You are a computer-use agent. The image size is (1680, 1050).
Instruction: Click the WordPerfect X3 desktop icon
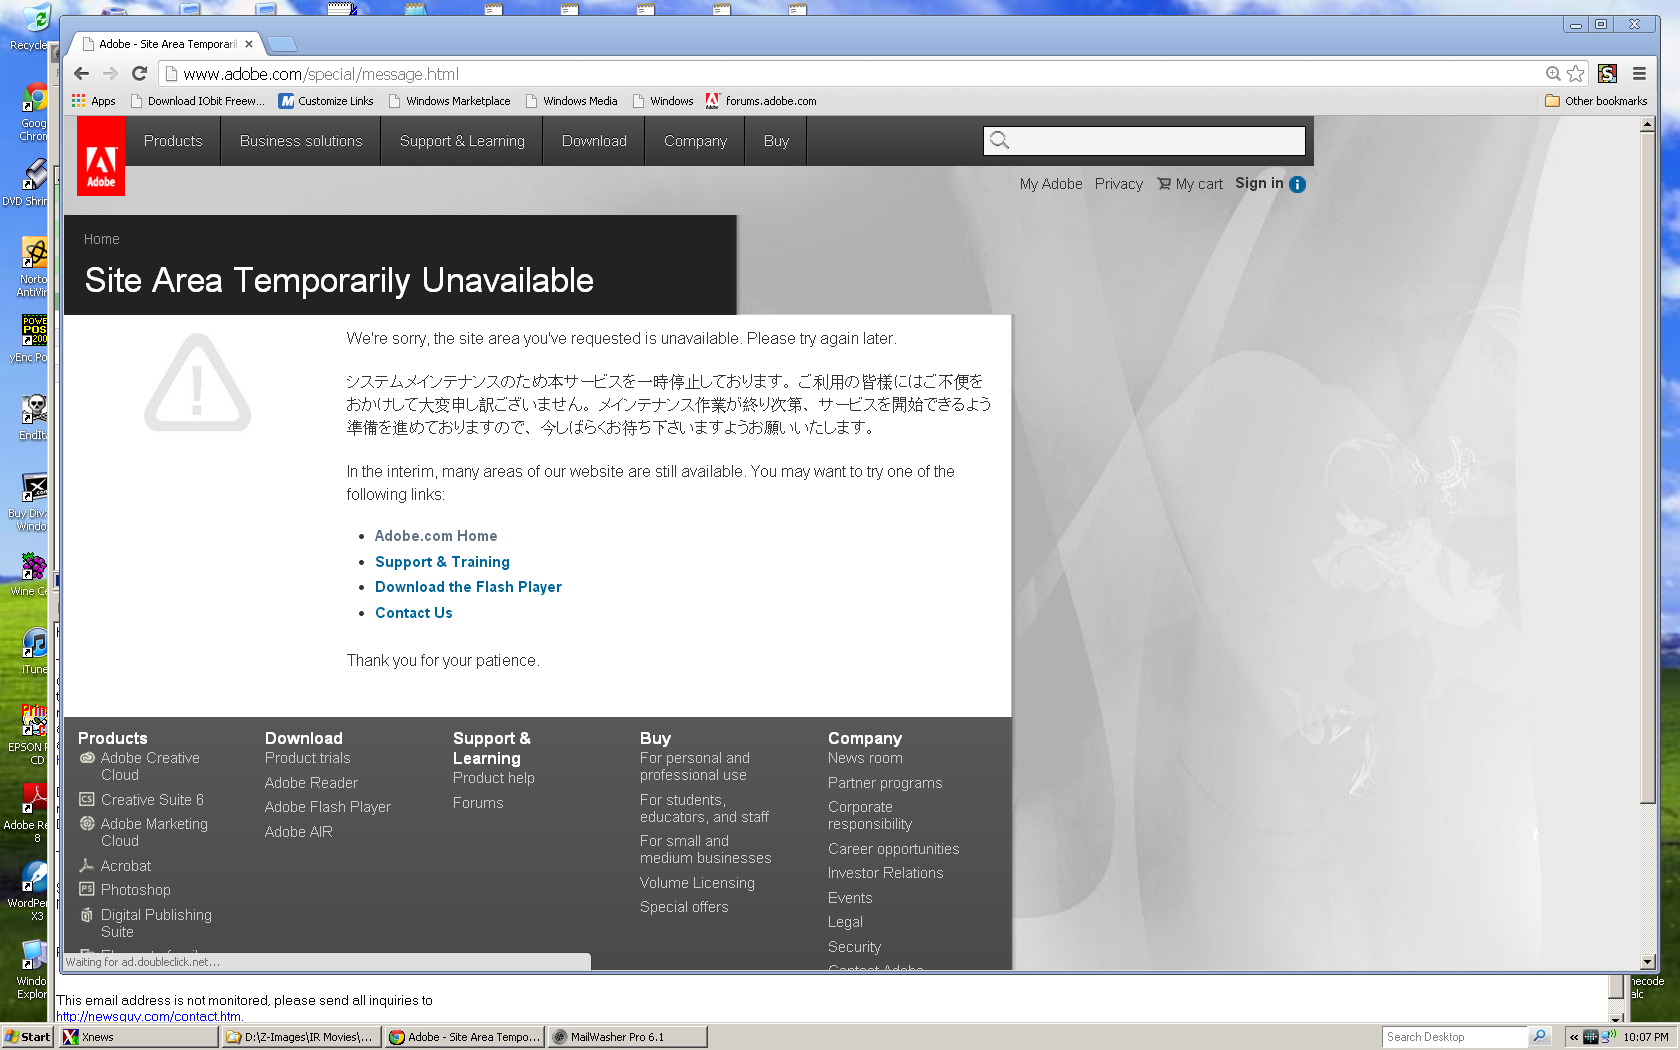click(31, 892)
